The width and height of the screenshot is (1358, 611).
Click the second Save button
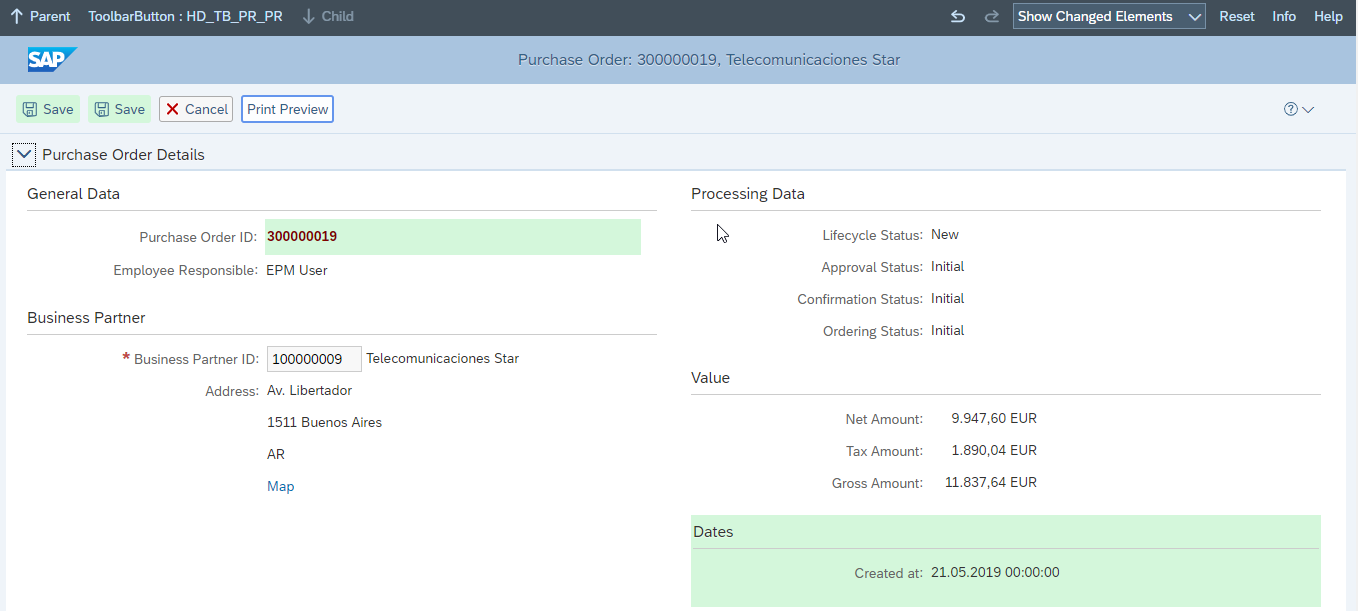(x=119, y=109)
